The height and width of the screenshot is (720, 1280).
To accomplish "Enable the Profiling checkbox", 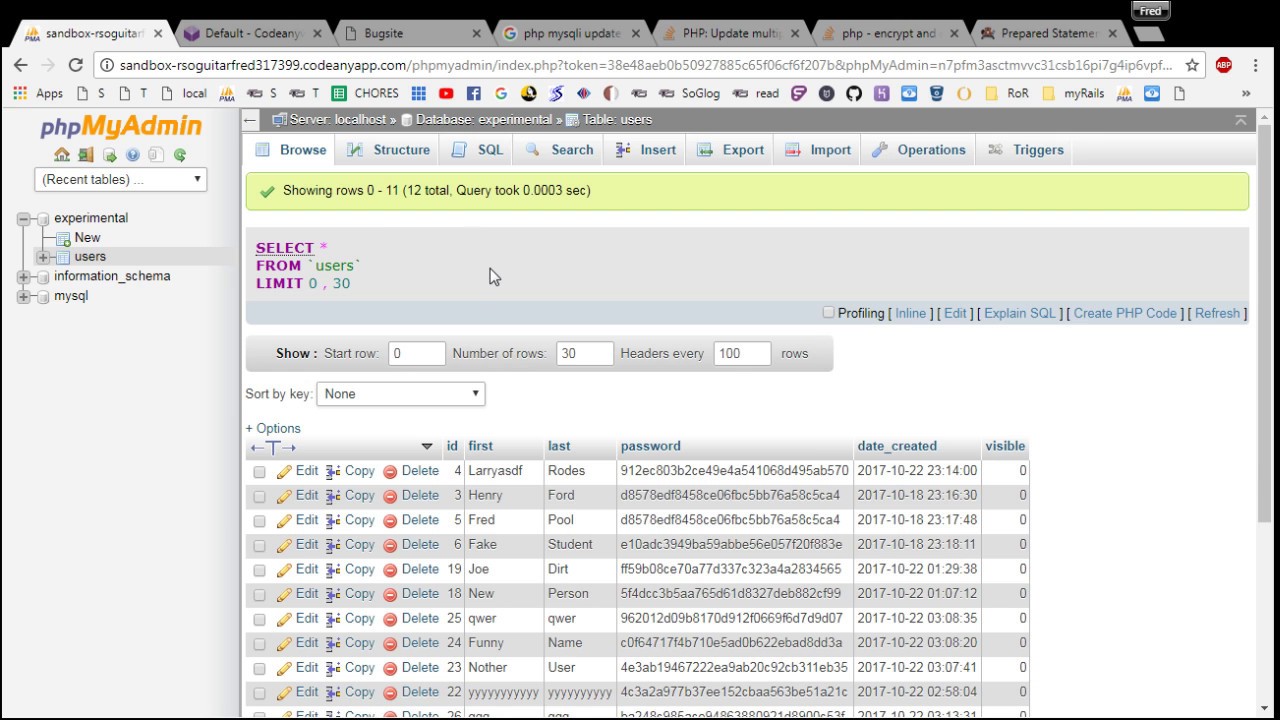I will tap(828, 312).
